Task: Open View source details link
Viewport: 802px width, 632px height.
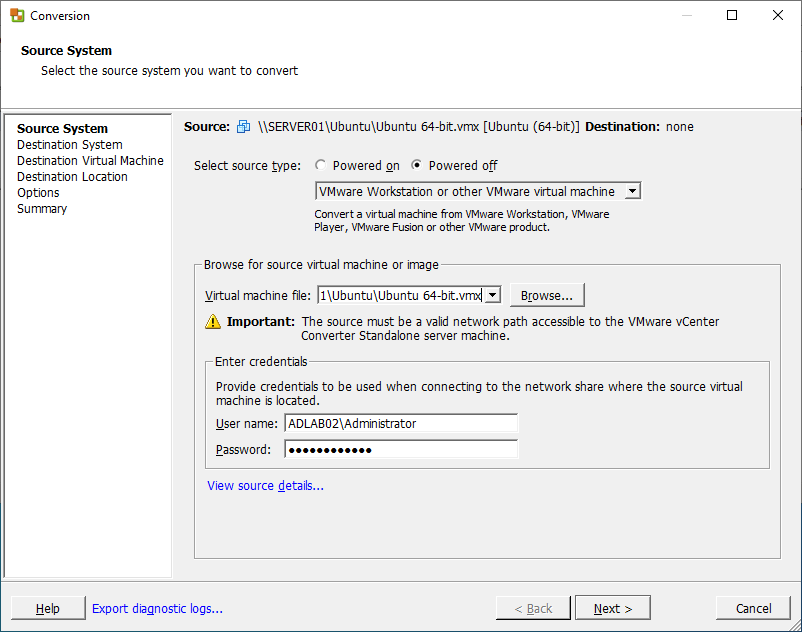Action: tap(265, 485)
